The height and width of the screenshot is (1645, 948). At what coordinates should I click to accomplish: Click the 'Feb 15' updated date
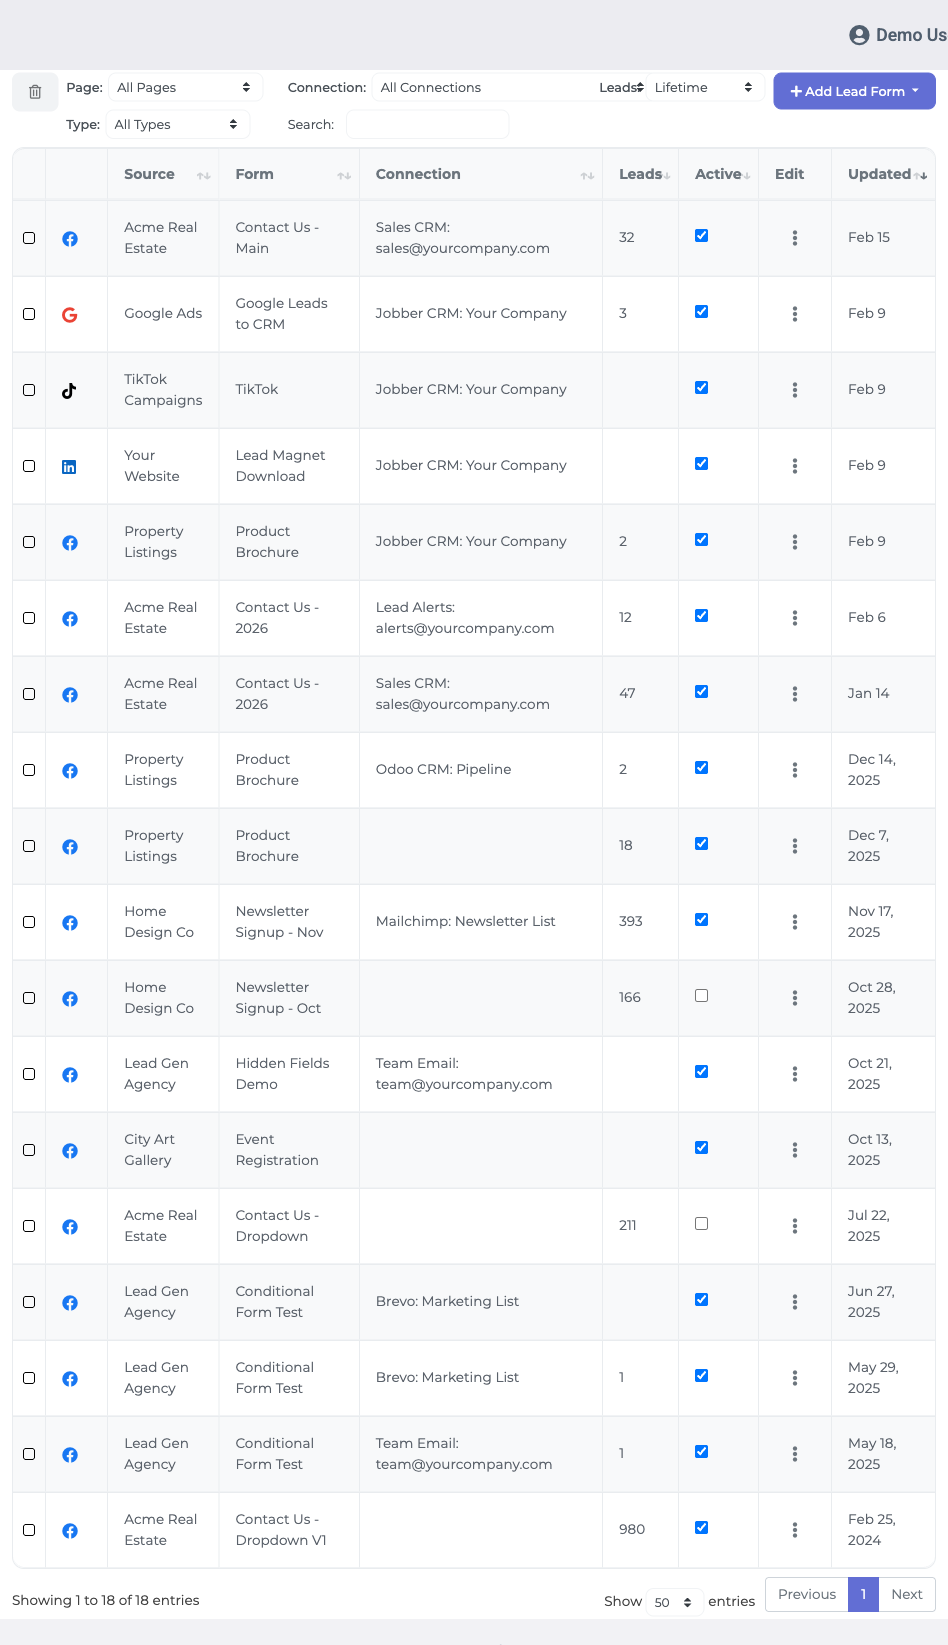pos(869,237)
